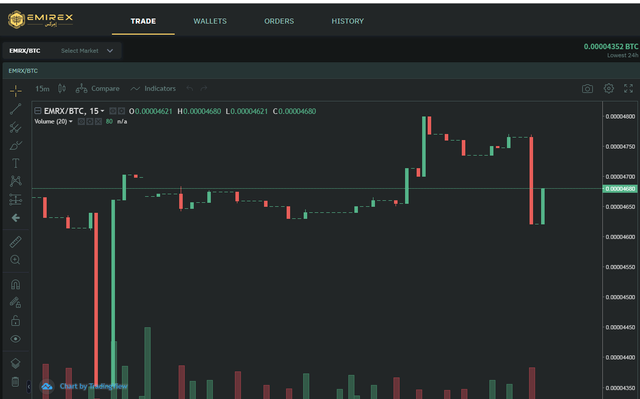Collapse the chart legend minus box
This screenshot has width=640, height=399.
(38, 111)
